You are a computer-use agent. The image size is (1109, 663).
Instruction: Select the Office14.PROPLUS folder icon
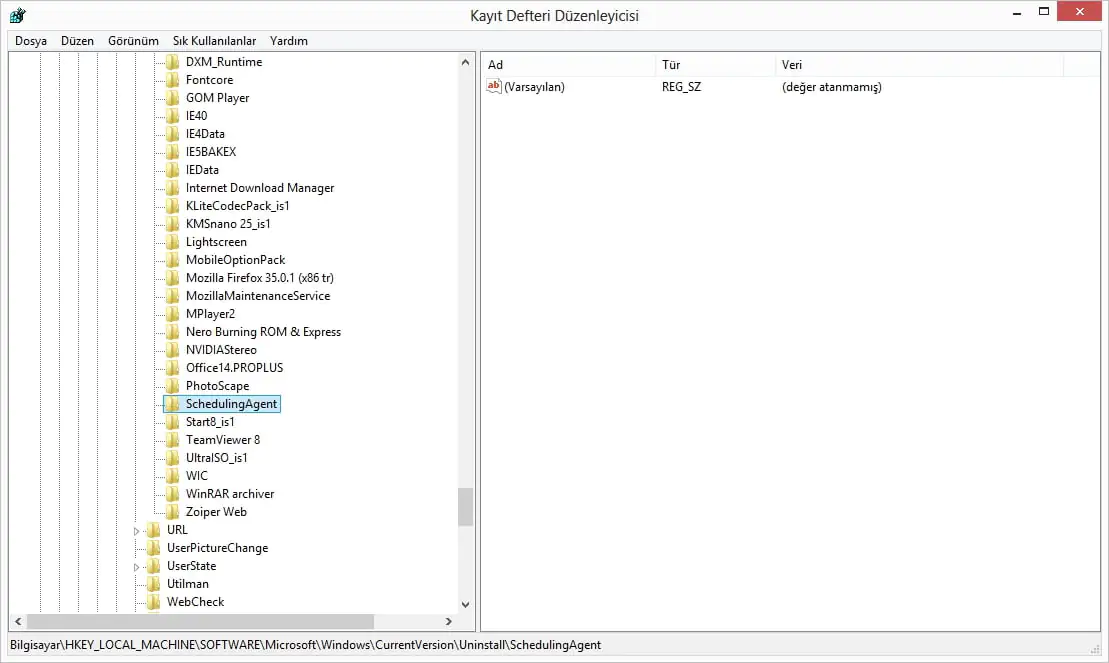171,367
